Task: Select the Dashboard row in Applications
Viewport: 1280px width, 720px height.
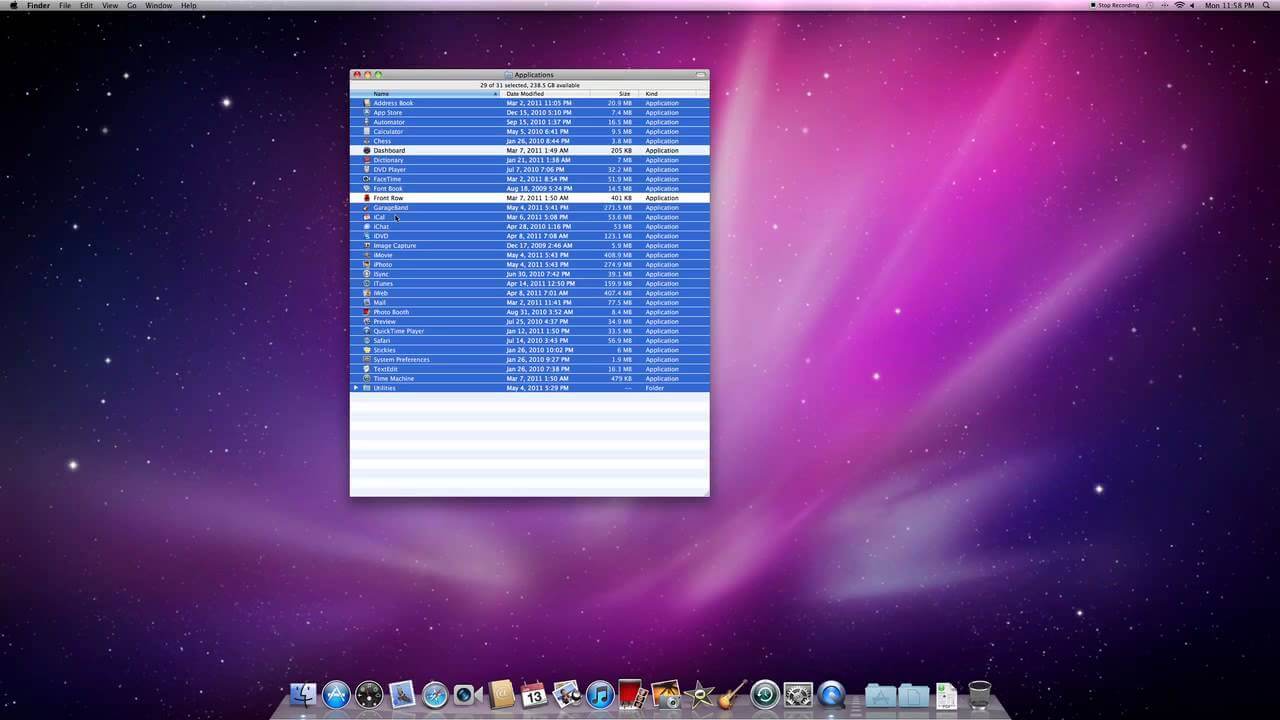Action: [x=430, y=151]
